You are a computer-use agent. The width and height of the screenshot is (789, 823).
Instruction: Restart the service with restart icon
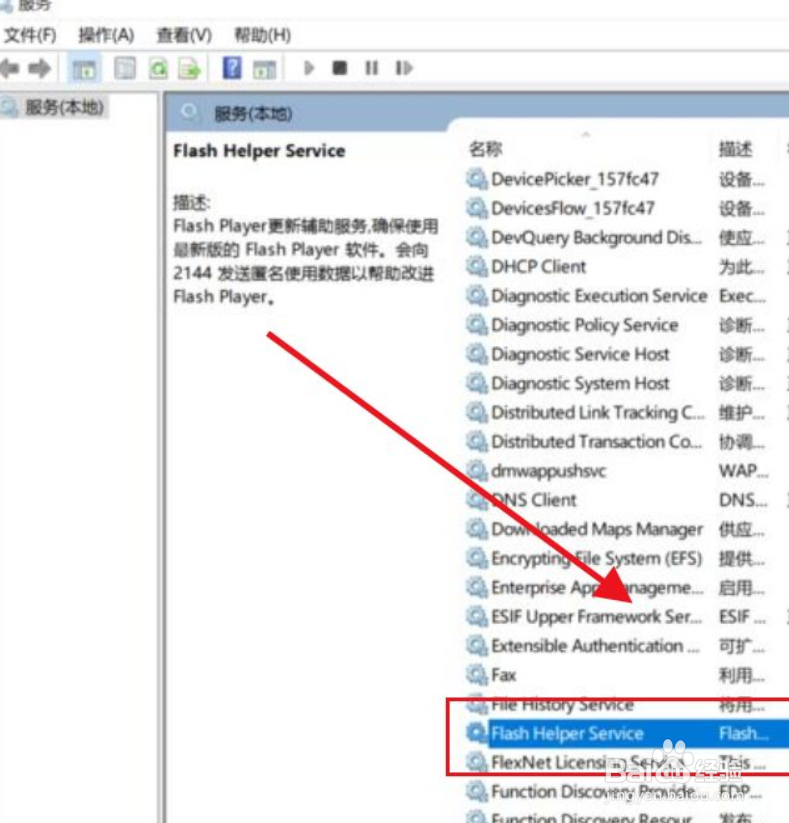[404, 68]
